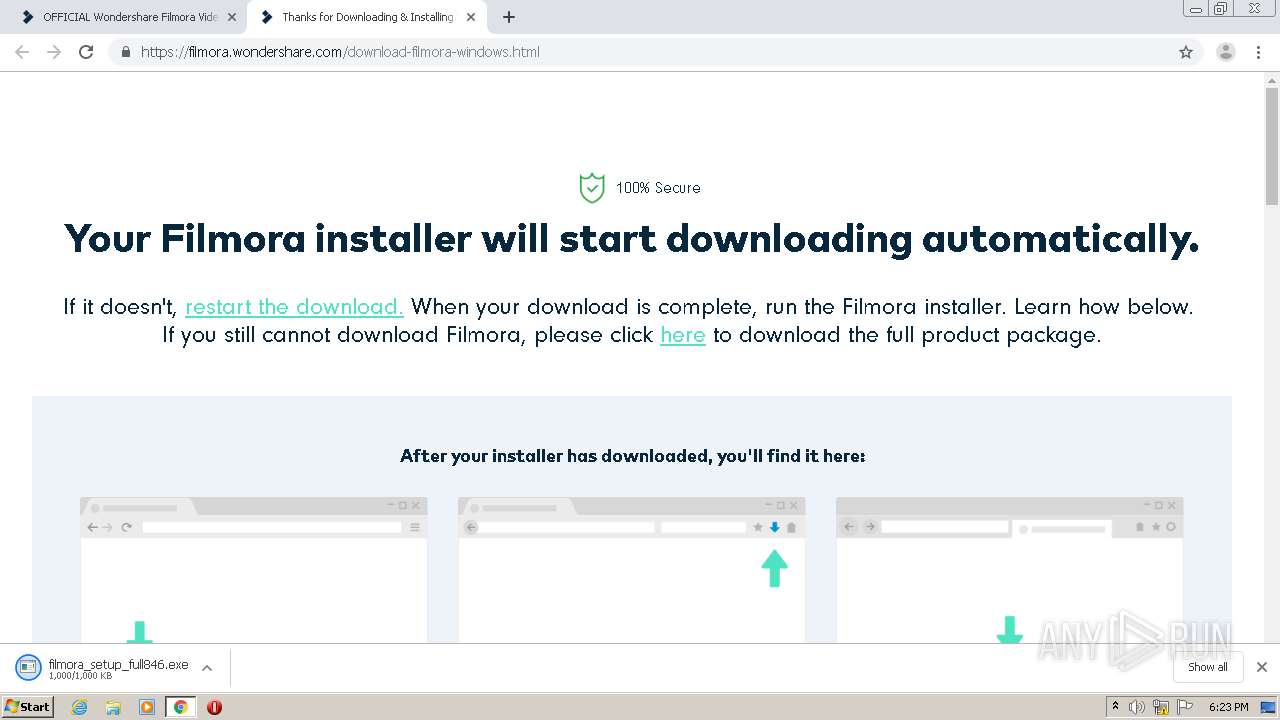The width and height of the screenshot is (1280, 720).
Task: Open Windows Explorer from taskbar
Action: [x=113, y=707]
